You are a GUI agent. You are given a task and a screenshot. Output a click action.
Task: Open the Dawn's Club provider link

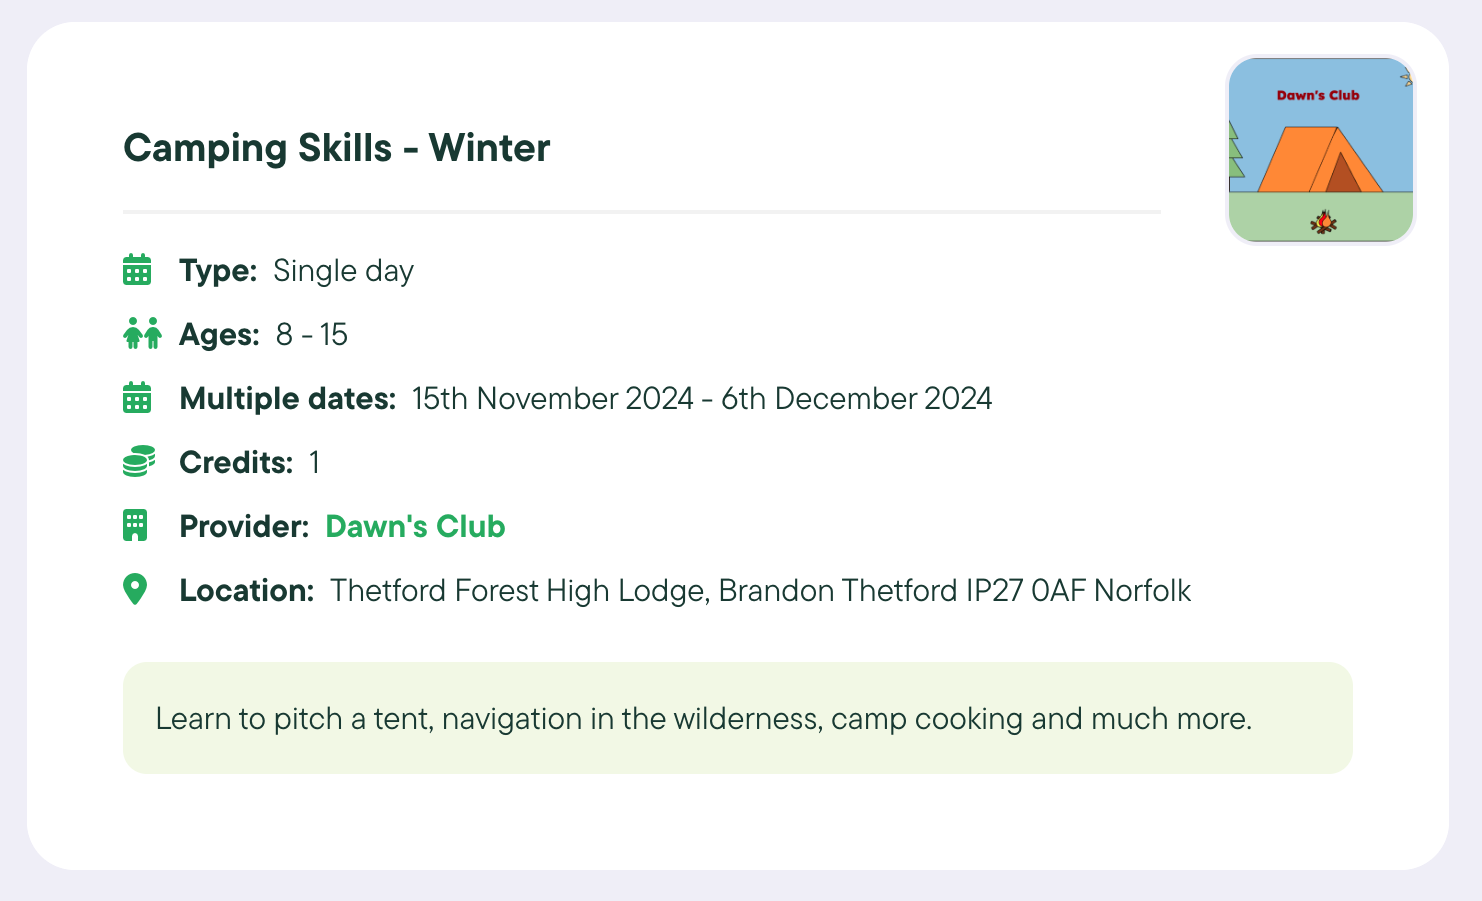[x=415, y=526]
